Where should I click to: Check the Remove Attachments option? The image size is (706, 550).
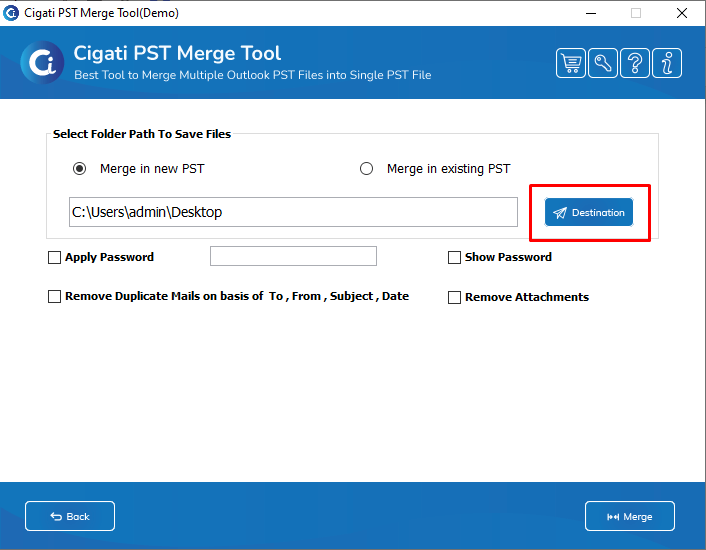(x=454, y=298)
